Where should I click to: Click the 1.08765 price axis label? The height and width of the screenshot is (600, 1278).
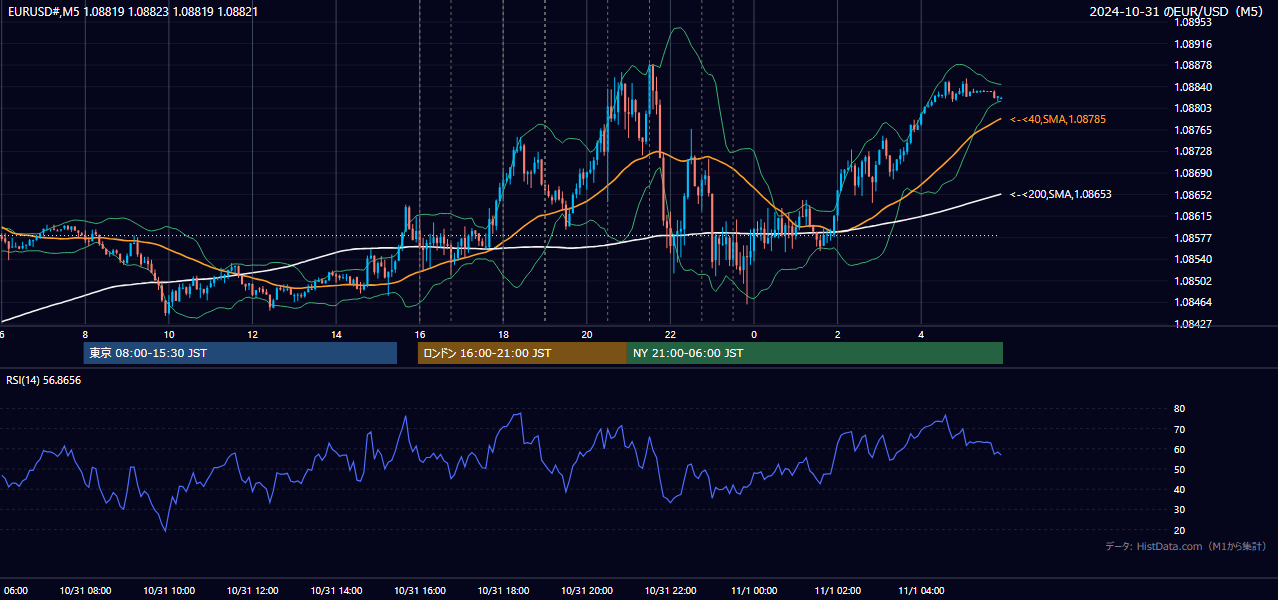pos(1194,130)
